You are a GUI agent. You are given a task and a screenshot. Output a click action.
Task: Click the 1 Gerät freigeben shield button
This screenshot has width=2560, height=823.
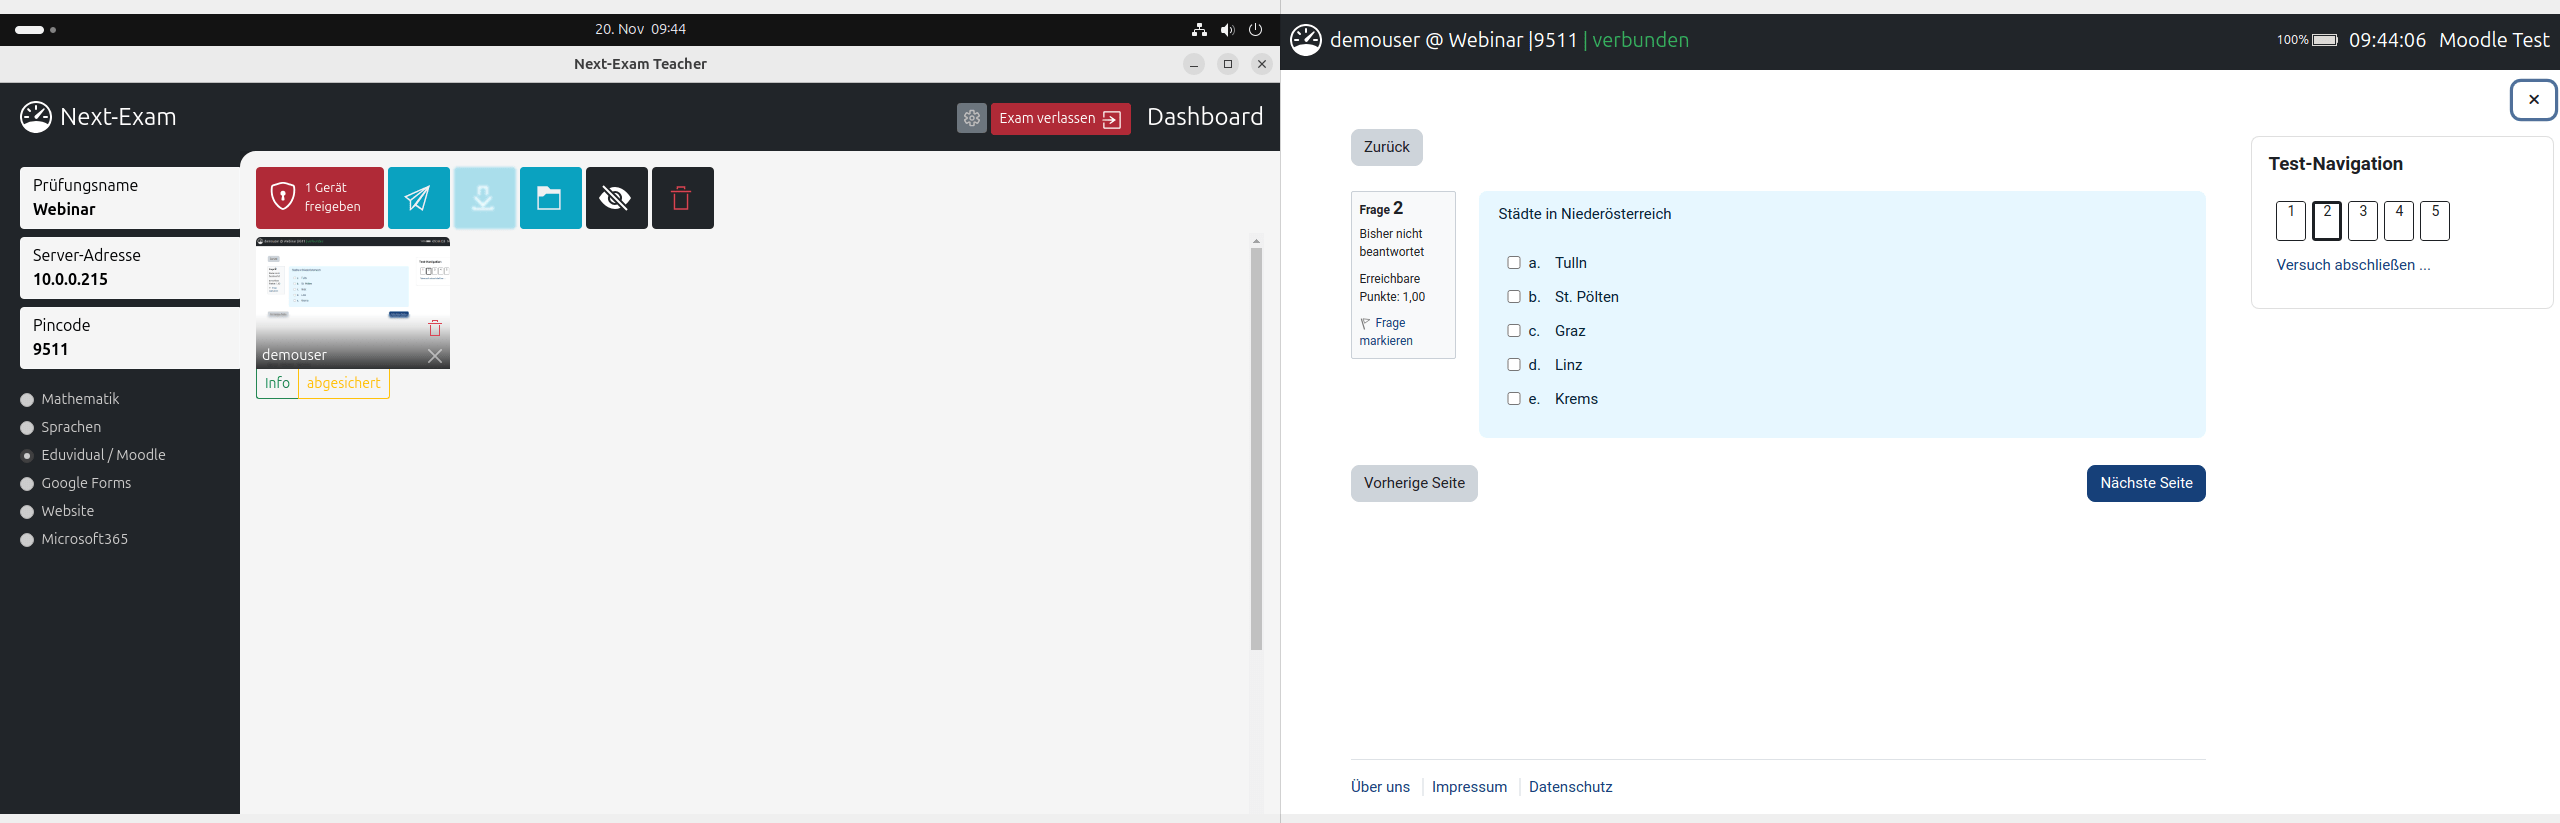[x=320, y=198]
